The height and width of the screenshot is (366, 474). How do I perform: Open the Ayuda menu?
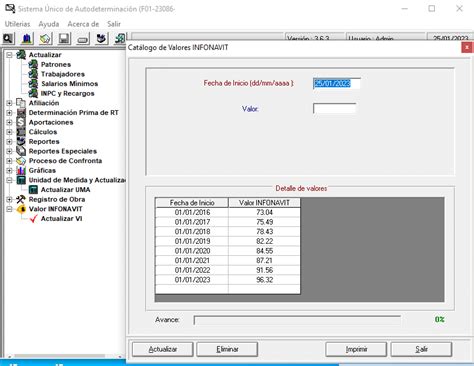point(49,24)
